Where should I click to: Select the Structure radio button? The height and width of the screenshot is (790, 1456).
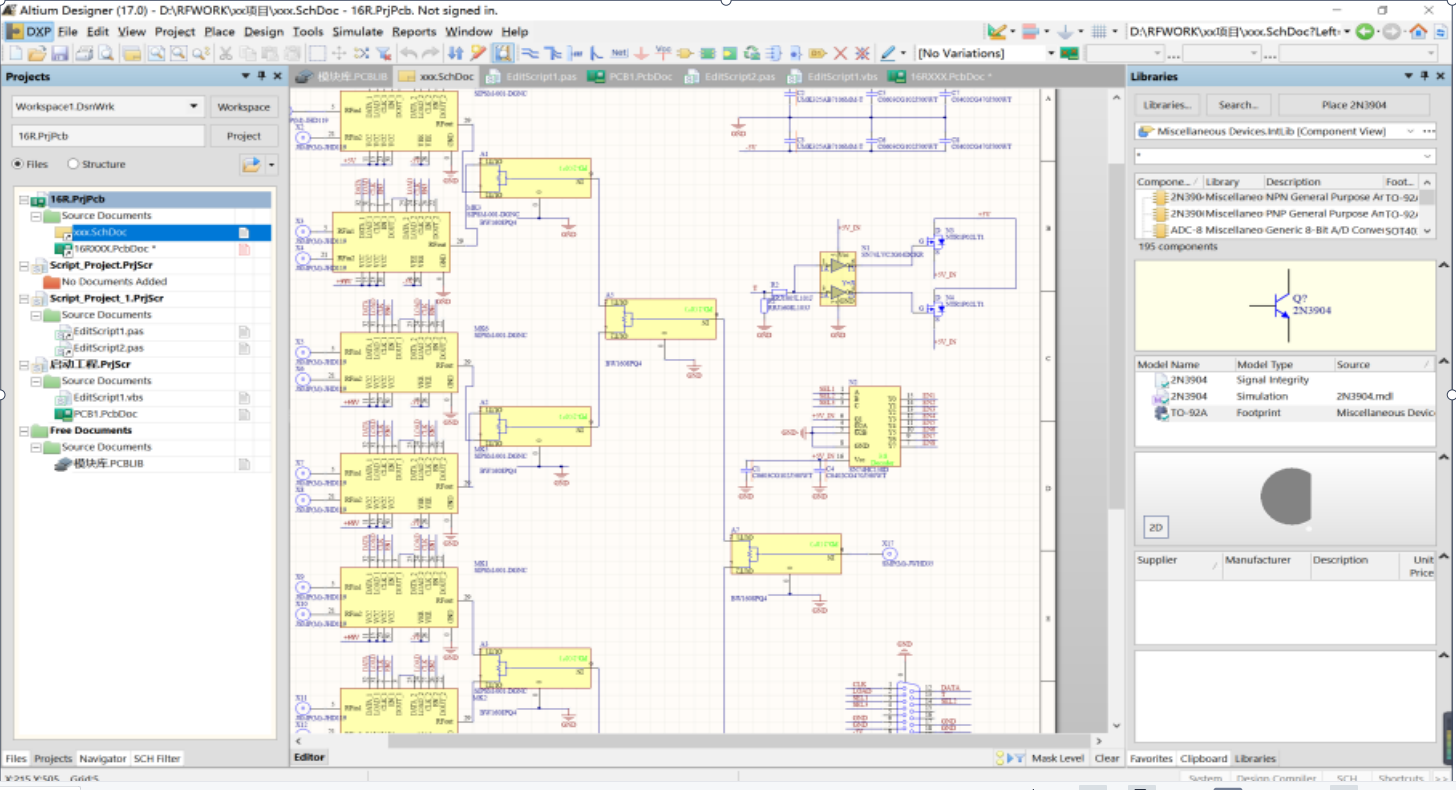pyautogui.click(x=73, y=164)
